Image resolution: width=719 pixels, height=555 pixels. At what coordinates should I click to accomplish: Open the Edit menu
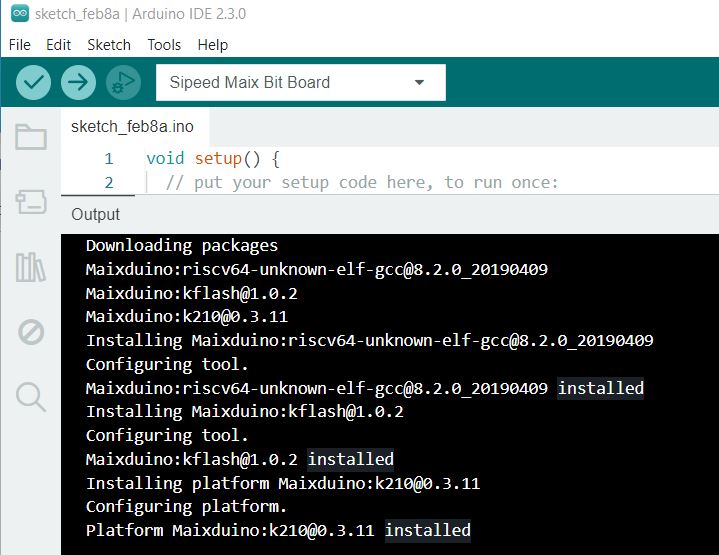tap(58, 45)
